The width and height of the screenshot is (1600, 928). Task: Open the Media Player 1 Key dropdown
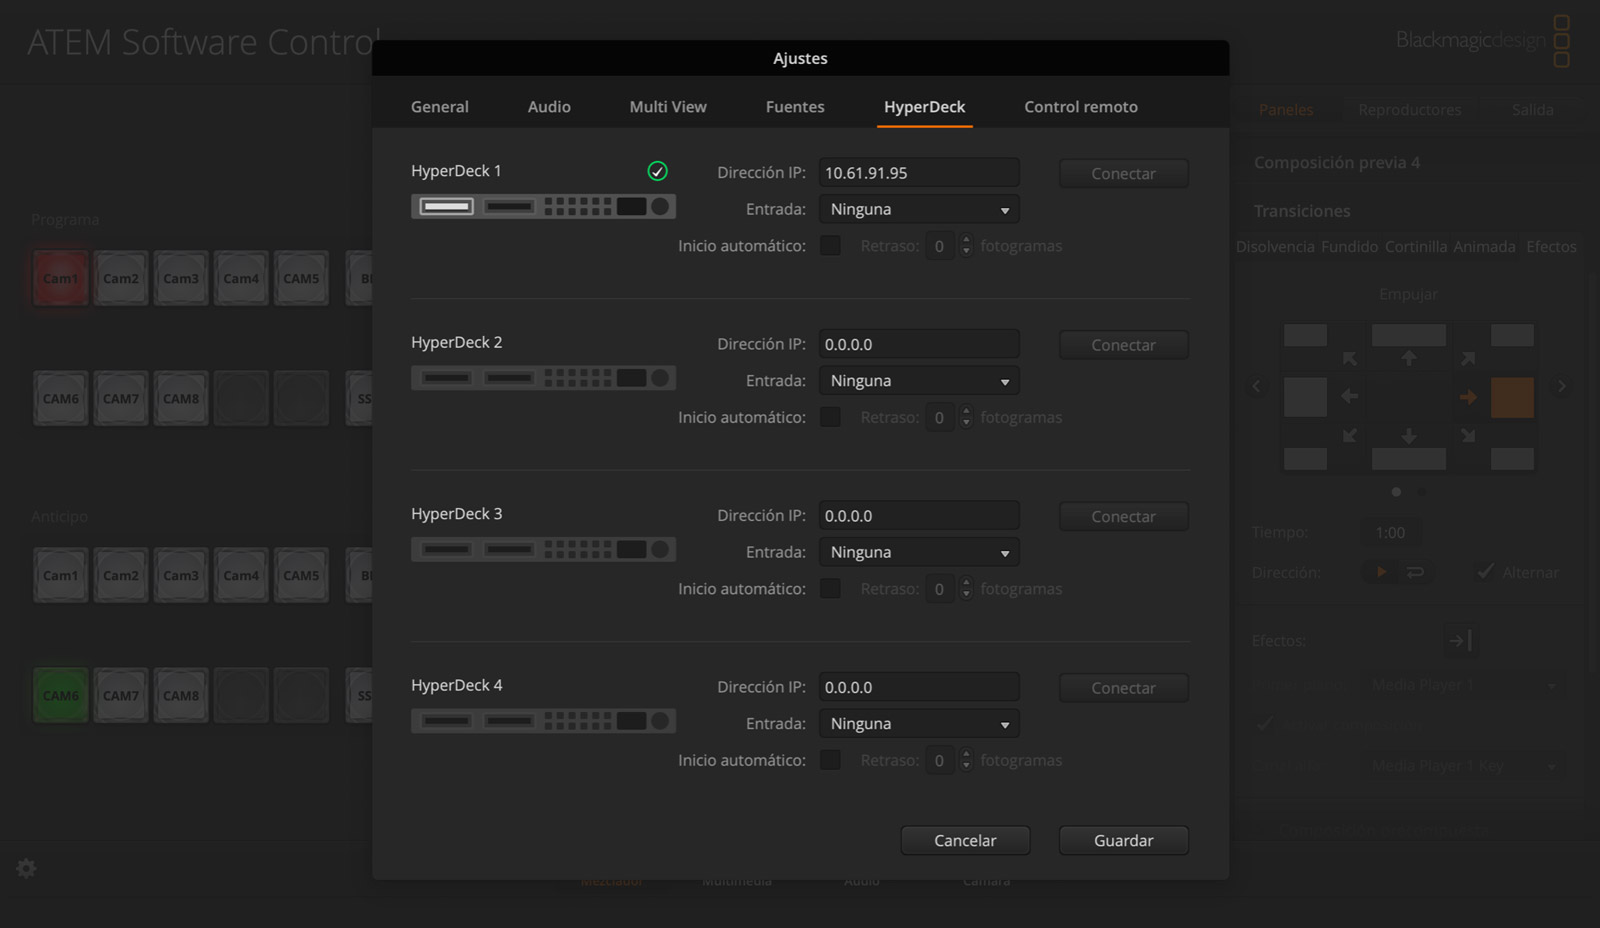[1465, 766]
